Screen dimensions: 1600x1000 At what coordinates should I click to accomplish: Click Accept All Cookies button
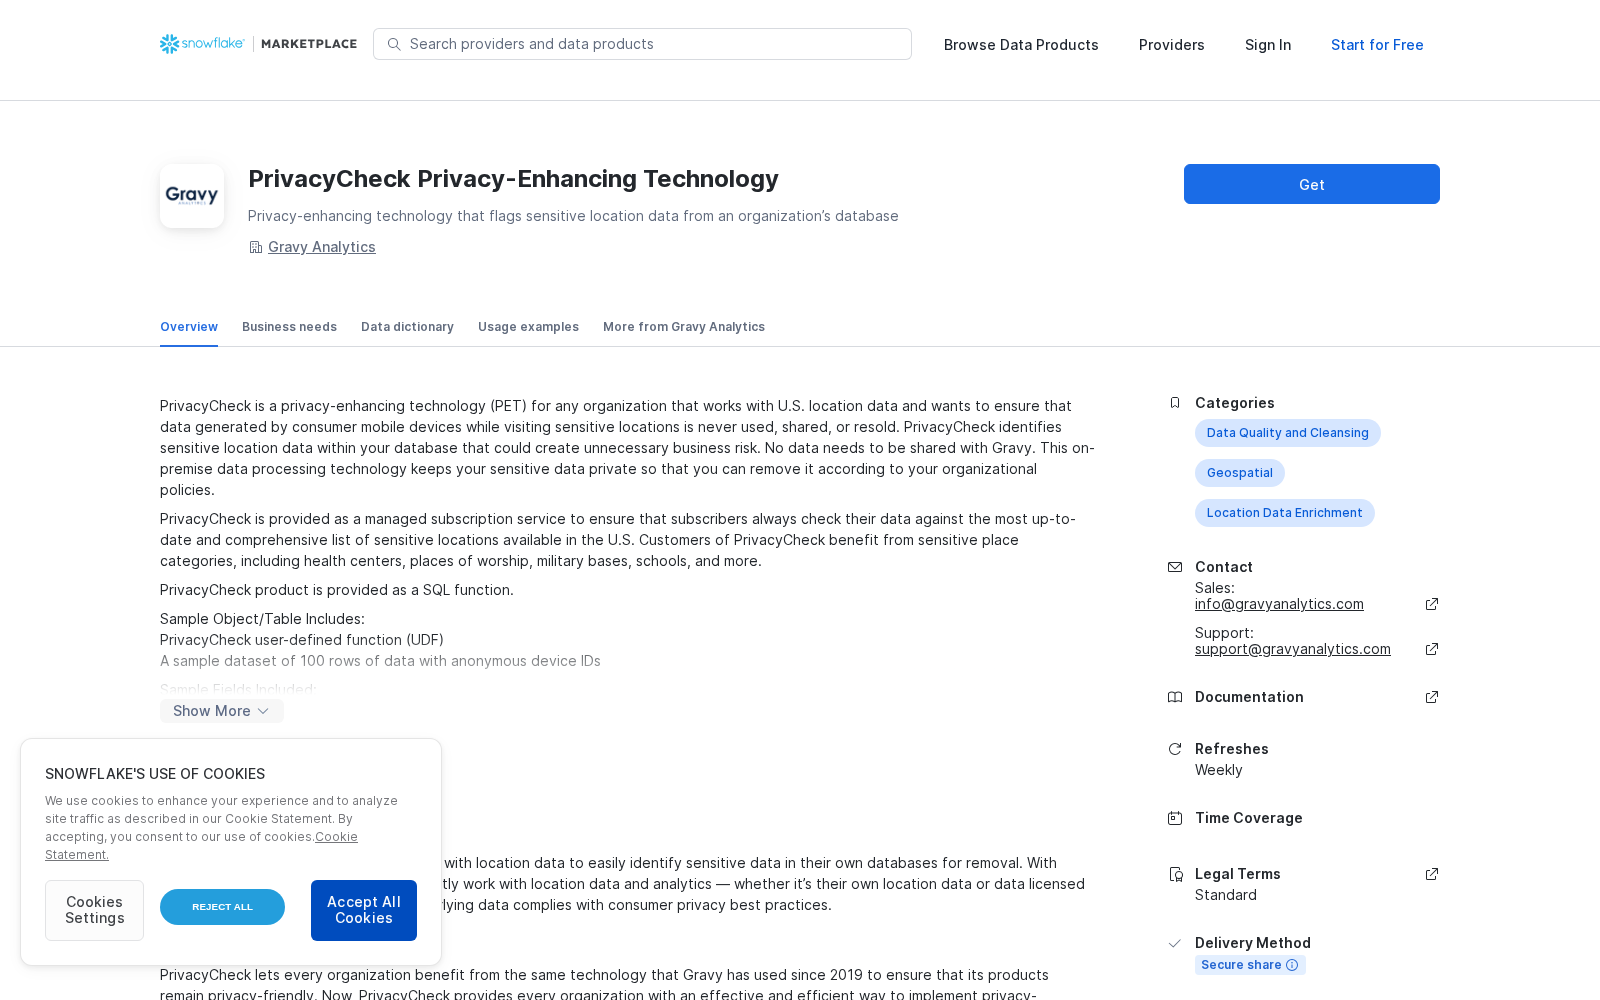364,910
